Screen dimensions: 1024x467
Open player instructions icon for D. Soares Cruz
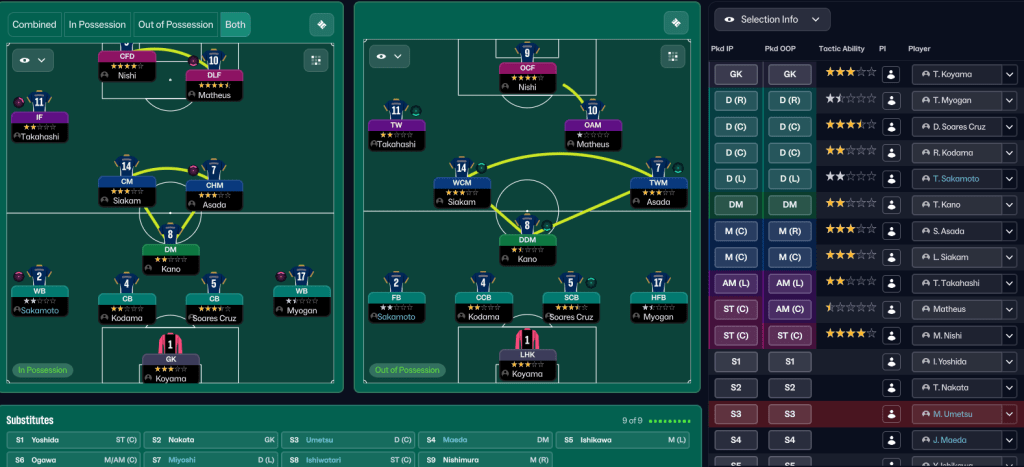[x=891, y=126]
